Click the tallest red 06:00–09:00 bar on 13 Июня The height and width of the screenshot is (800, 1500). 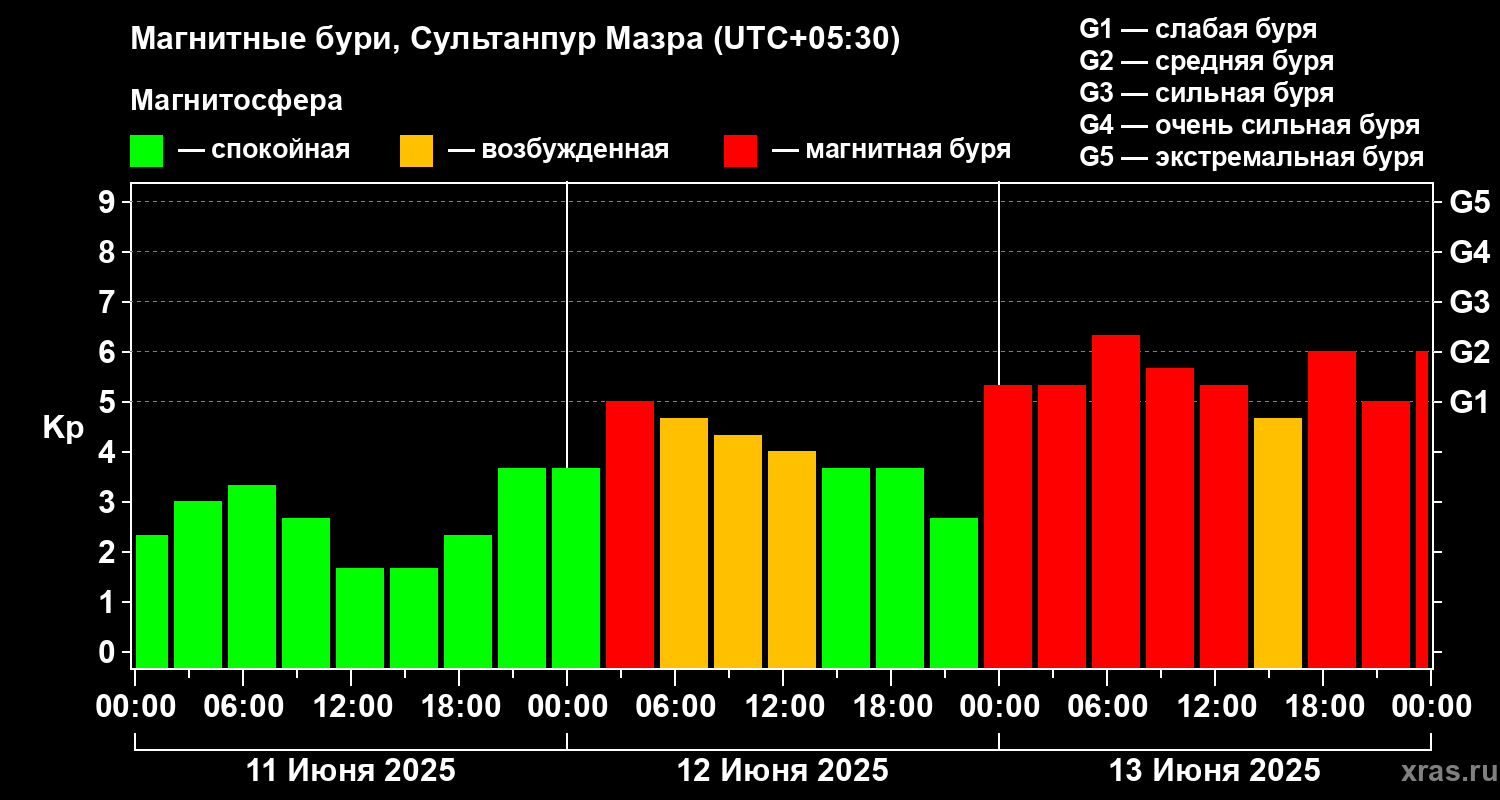pos(1116,501)
